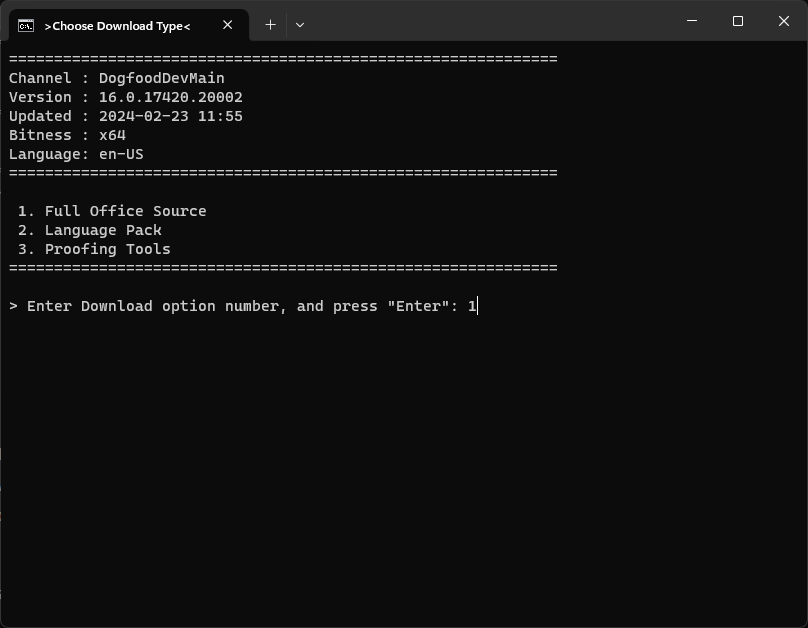Viewport: 808px width, 628px height.
Task: Click the "3. Proofing Tools" option
Action: point(94,249)
